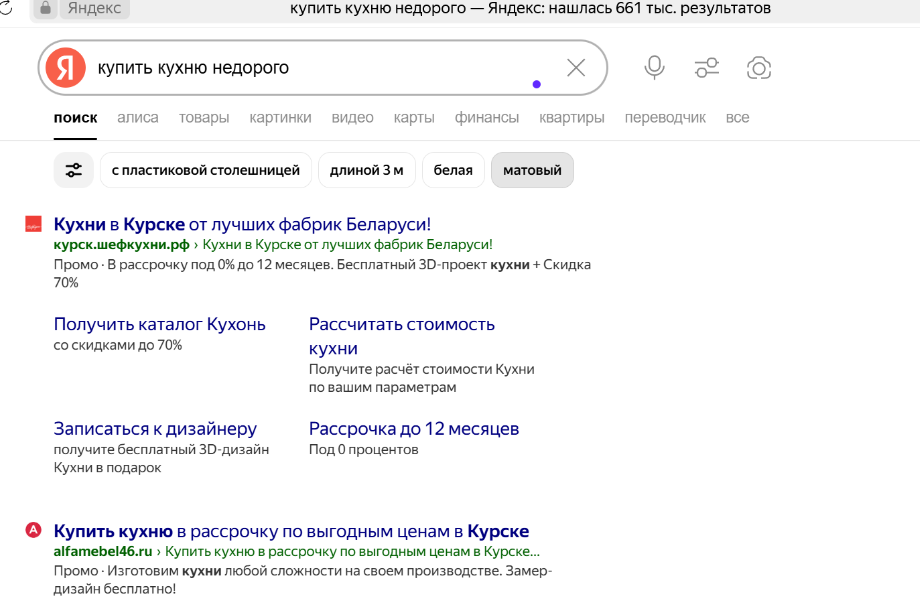
Task: Open Кухни в Курске result title
Action: pos(242,224)
